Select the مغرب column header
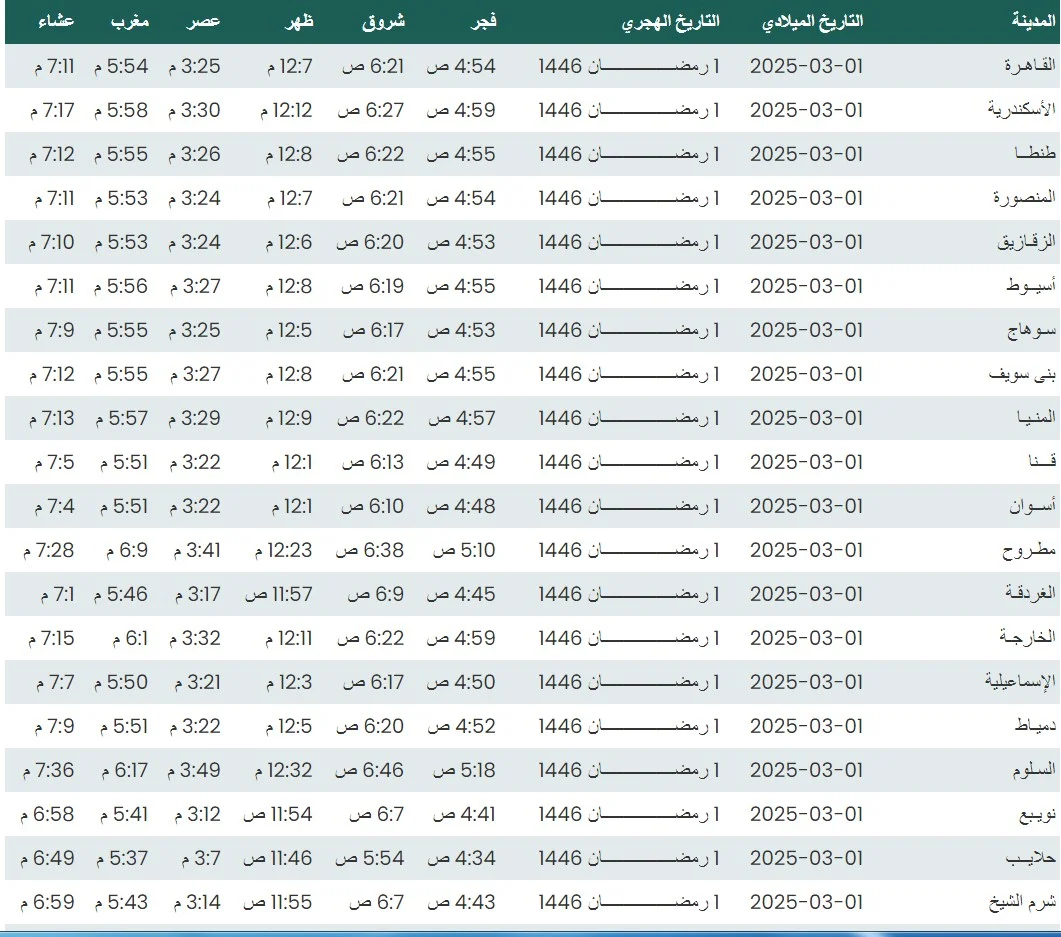1061x937 pixels. tap(129, 21)
